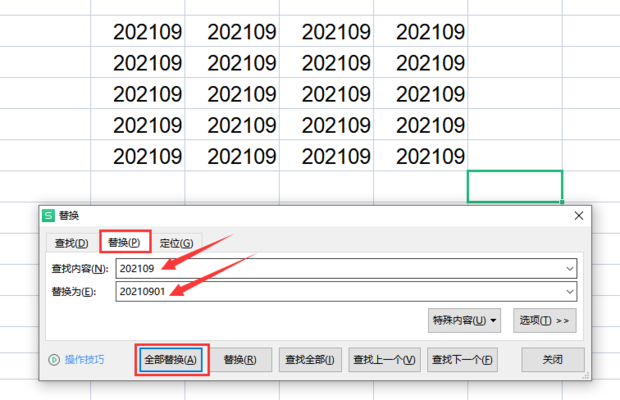Viewport: 620px width, 400px height.
Task: Select the 替换(P) tab
Action: click(124, 242)
